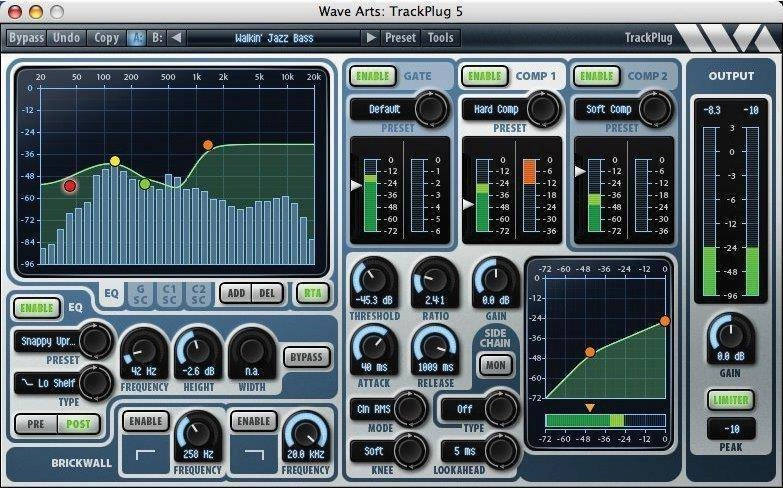783x488 pixels.
Task: Click the EQ Width knob
Action: tap(252, 351)
